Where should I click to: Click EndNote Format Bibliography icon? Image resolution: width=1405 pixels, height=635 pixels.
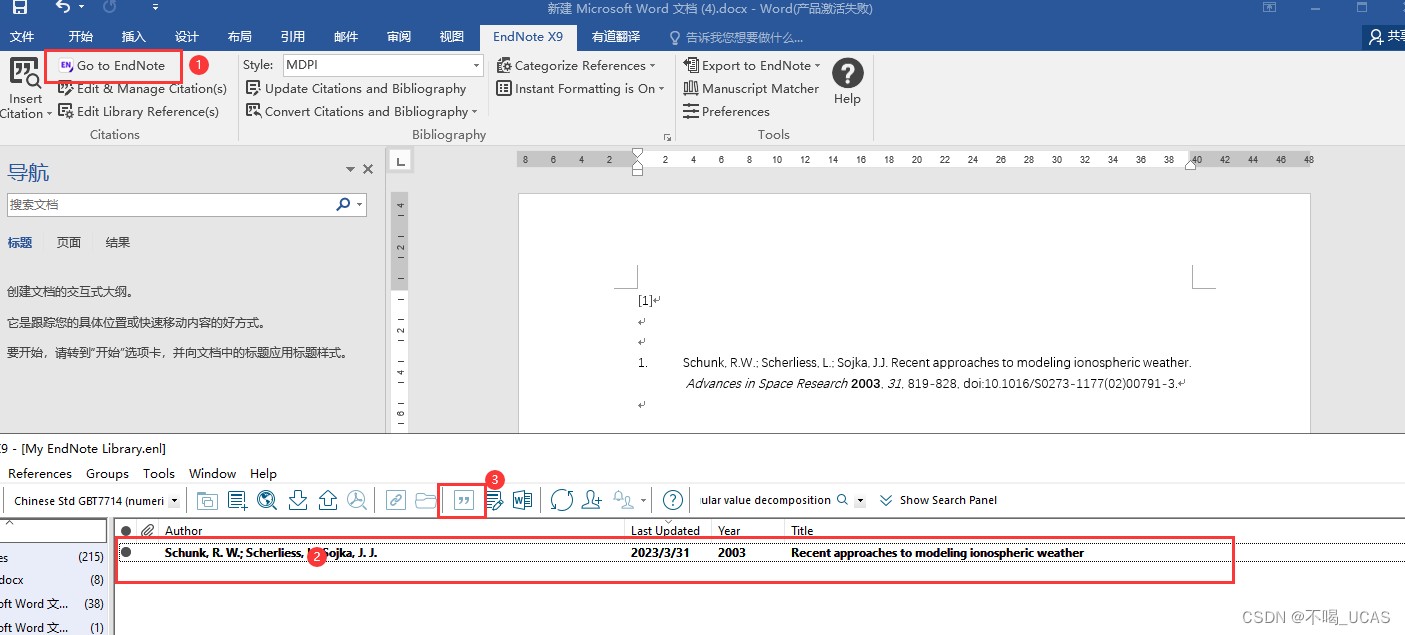click(x=494, y=501)
